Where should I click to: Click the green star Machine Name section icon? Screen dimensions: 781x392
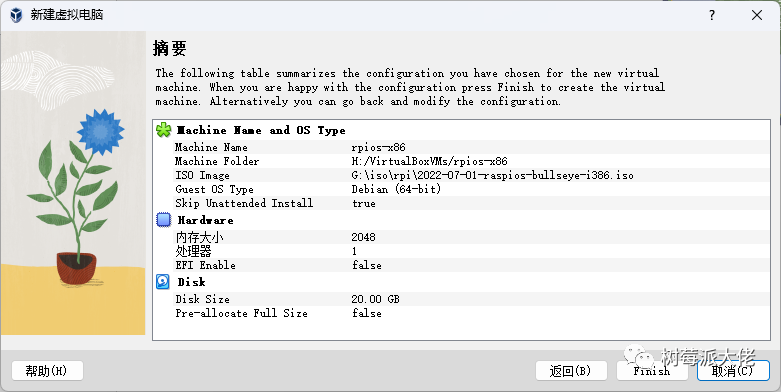coord(163,130)
